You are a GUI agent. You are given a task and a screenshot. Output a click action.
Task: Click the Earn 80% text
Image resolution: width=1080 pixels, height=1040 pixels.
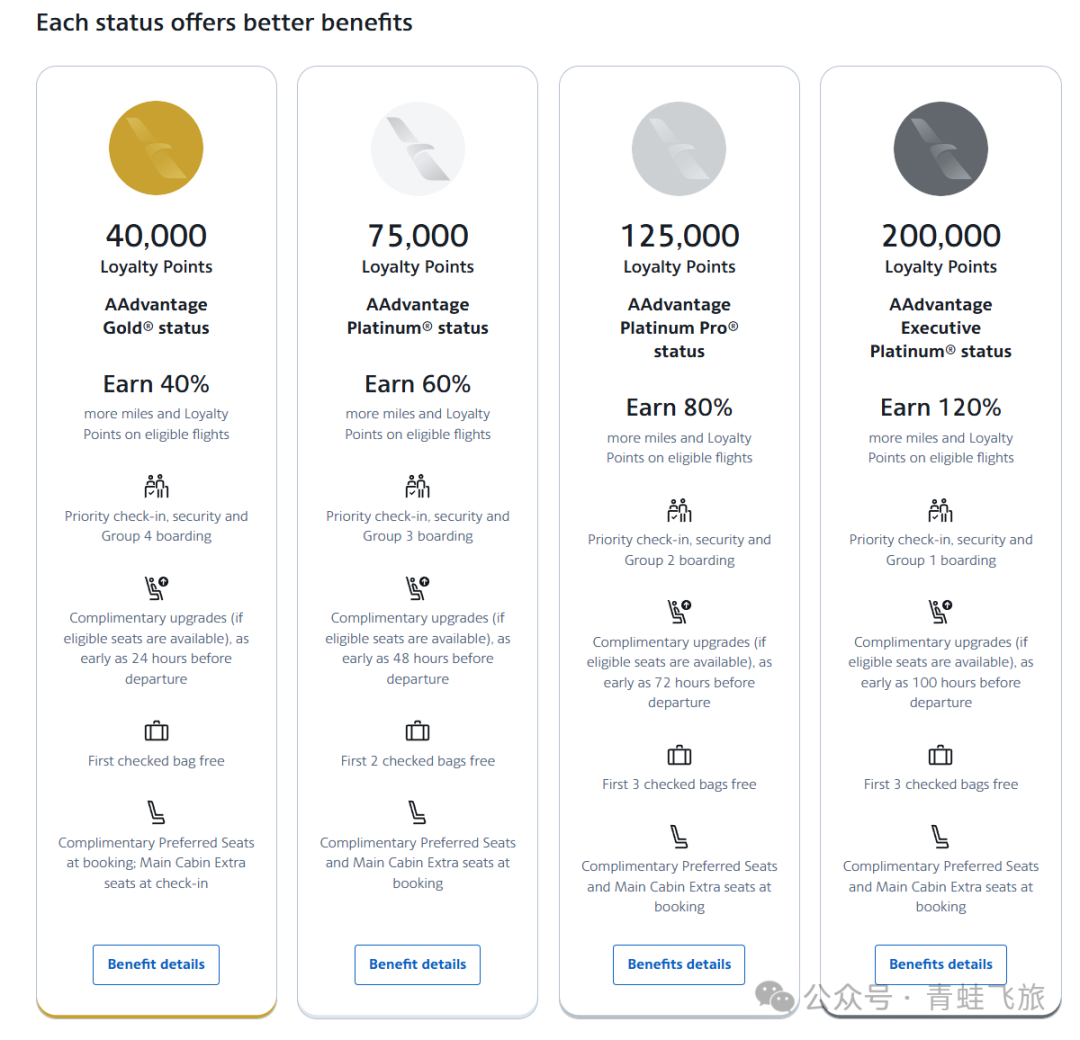[679, 408]
